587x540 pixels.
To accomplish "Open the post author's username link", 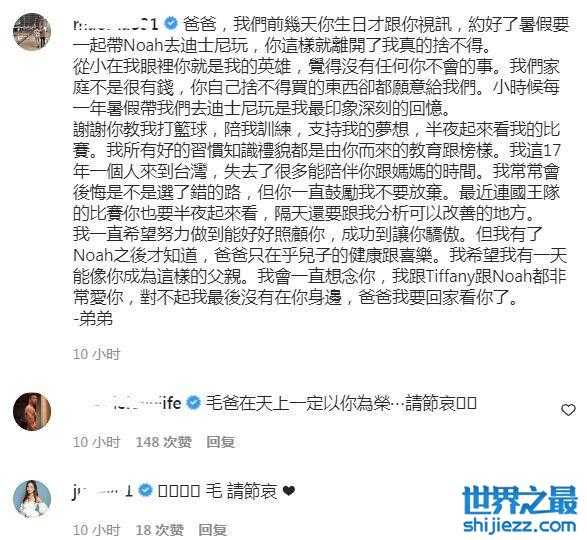I will click(116, 25).
